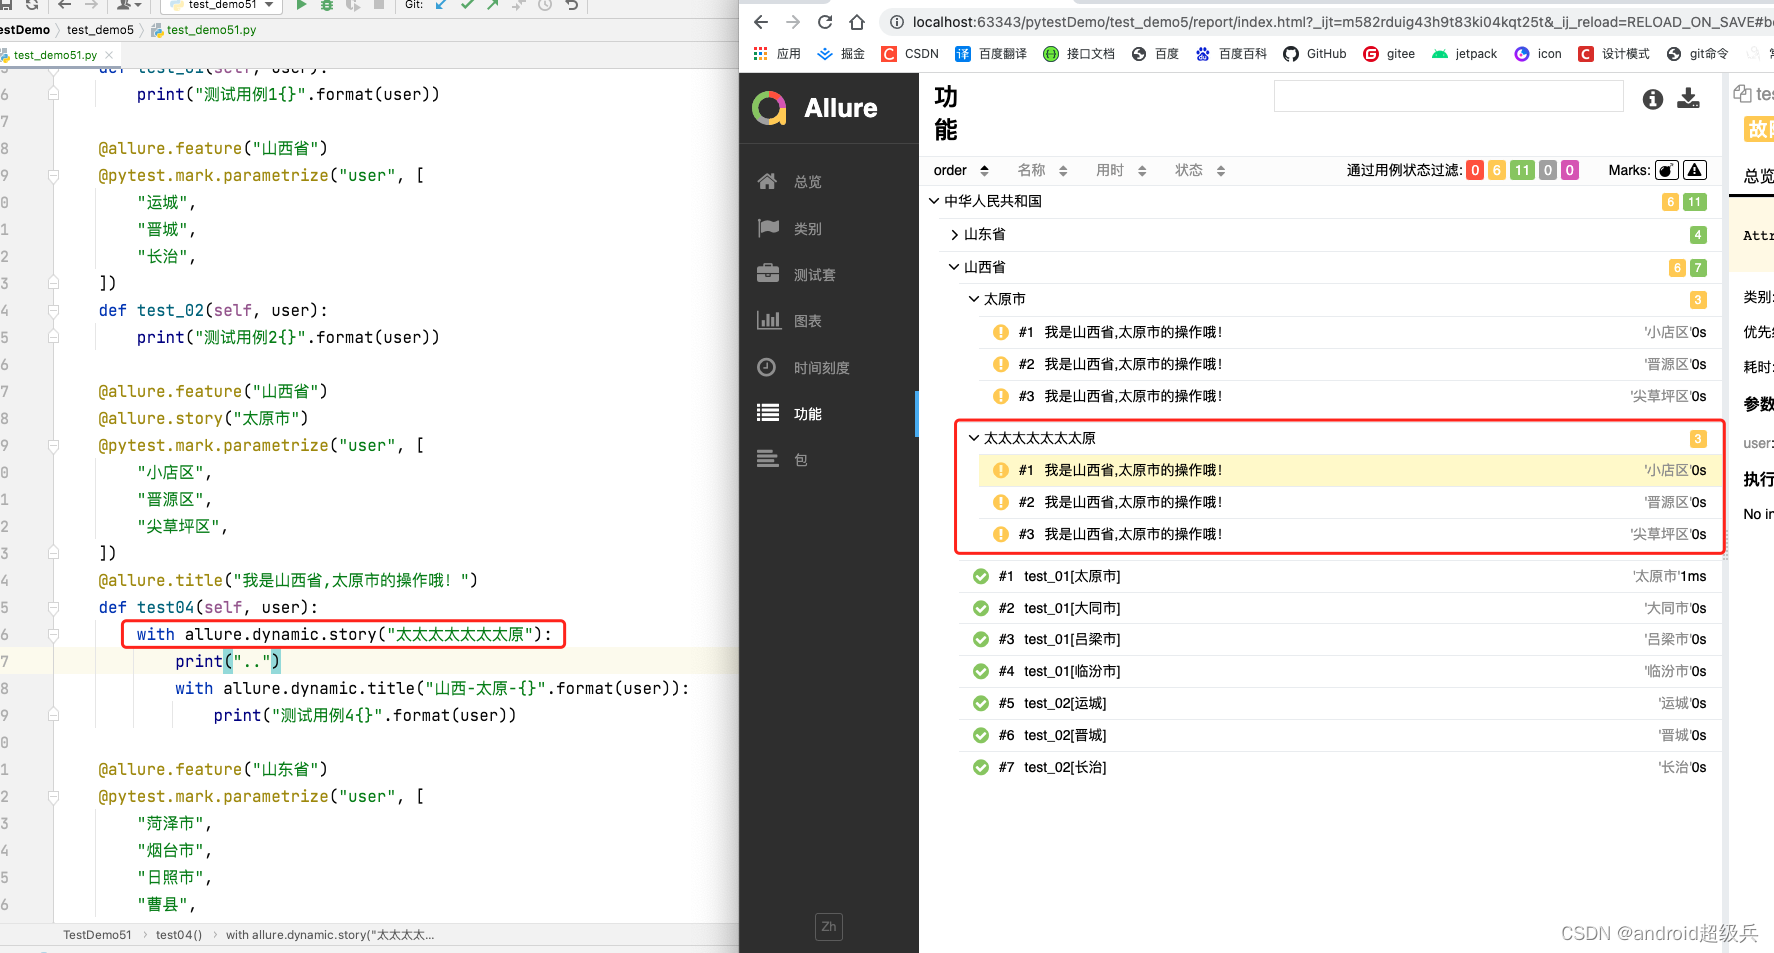The image size is (1774, 953).
Task: Click the Git commit checkmark icon
Action: [467, 5]
